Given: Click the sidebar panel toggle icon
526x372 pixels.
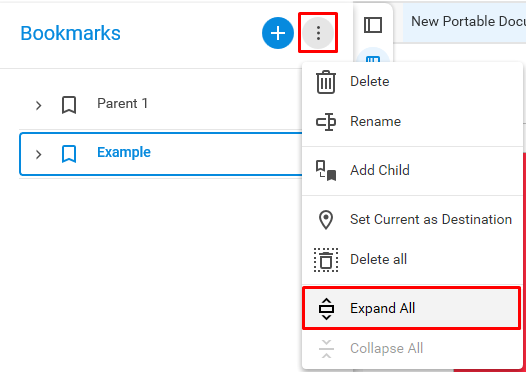Looking at the screenshot, I should 373,25.
